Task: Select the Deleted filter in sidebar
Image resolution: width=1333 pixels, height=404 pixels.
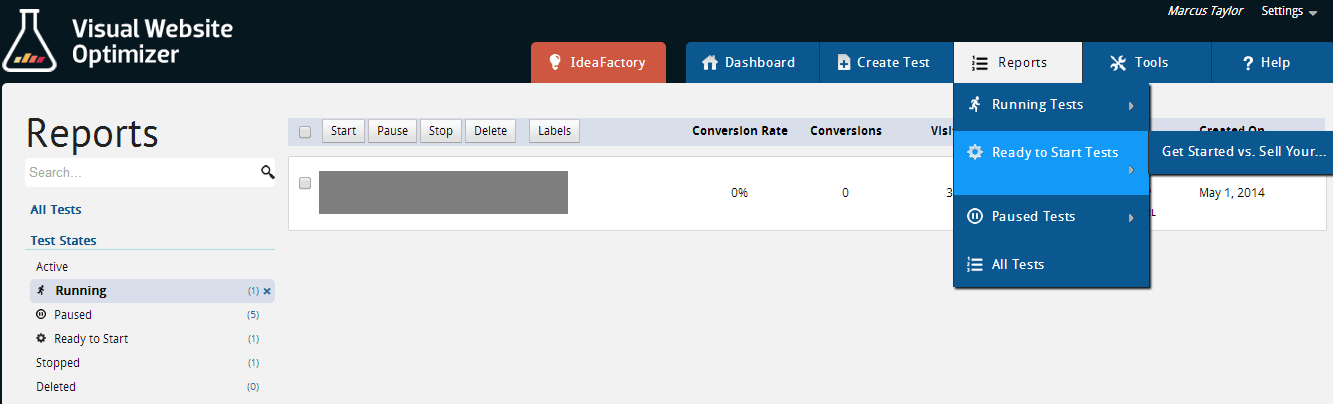Action: [x=56, y=387]
